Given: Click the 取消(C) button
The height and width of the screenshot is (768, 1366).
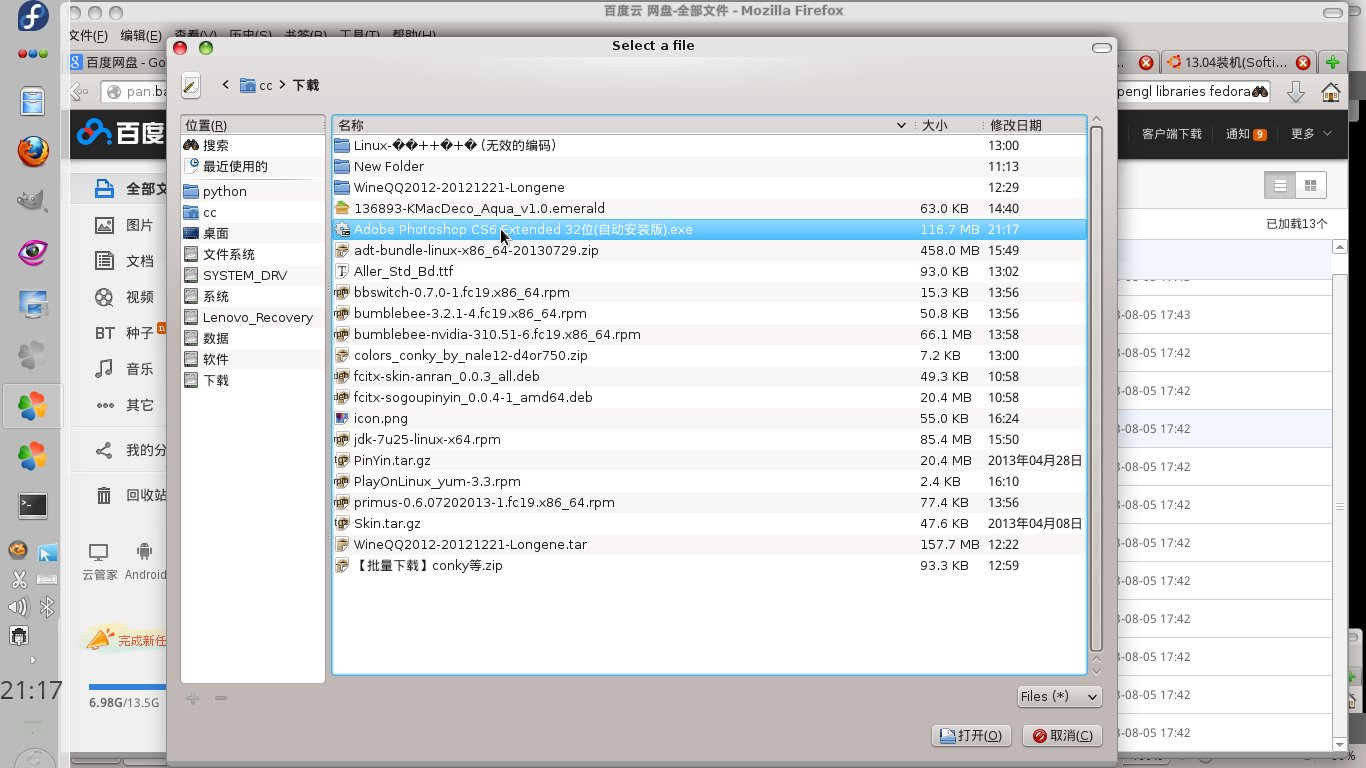Looking at the screenshot, I should click(x=1063, y=735).
